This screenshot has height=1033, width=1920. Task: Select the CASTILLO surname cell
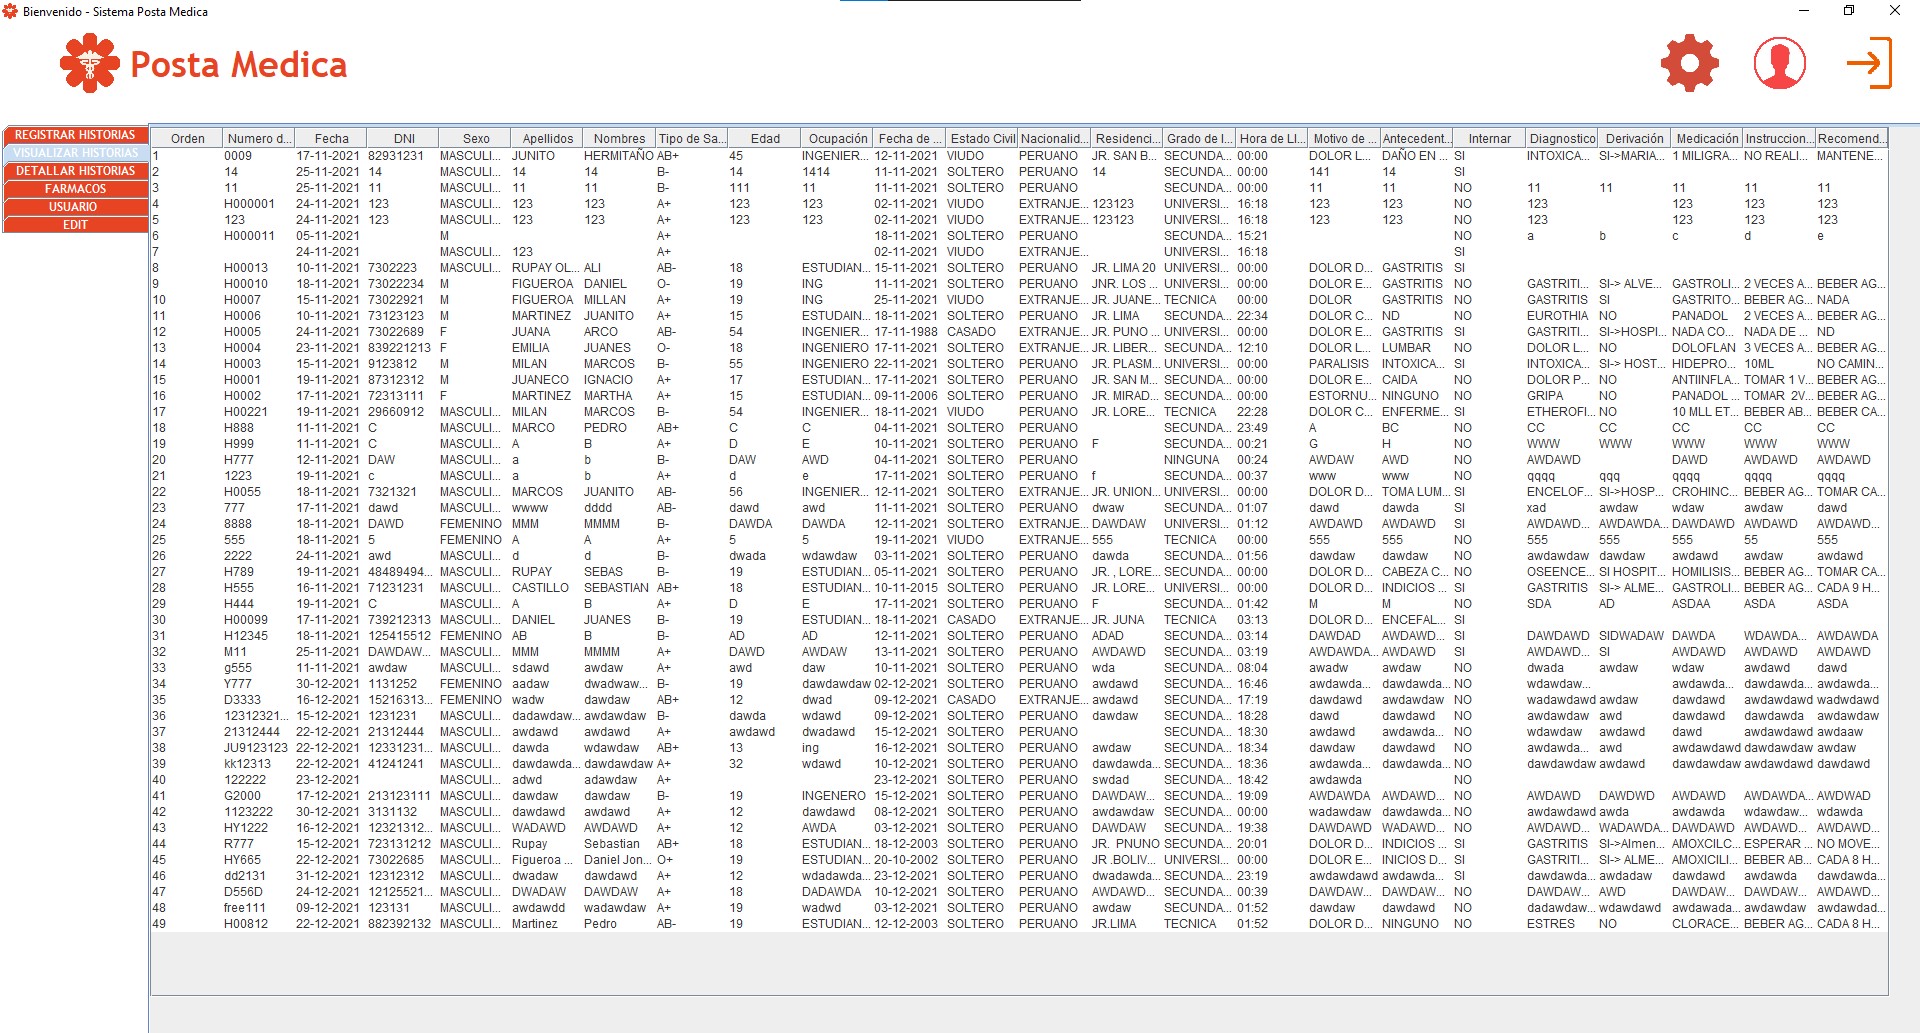(x=546, y=588)
